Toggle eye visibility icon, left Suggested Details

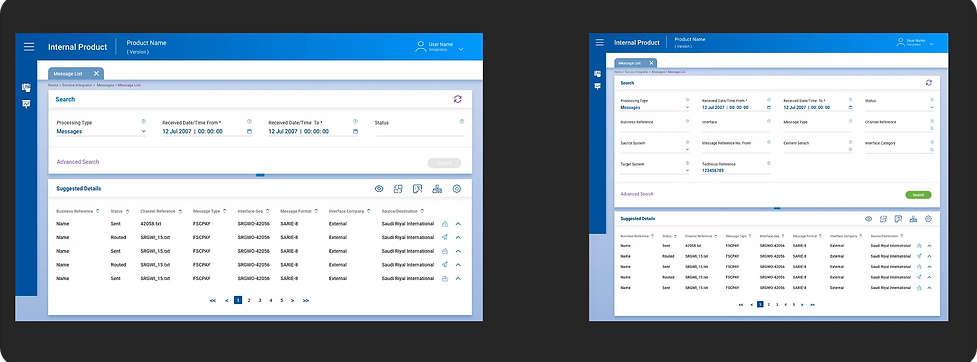click(379, 189)
